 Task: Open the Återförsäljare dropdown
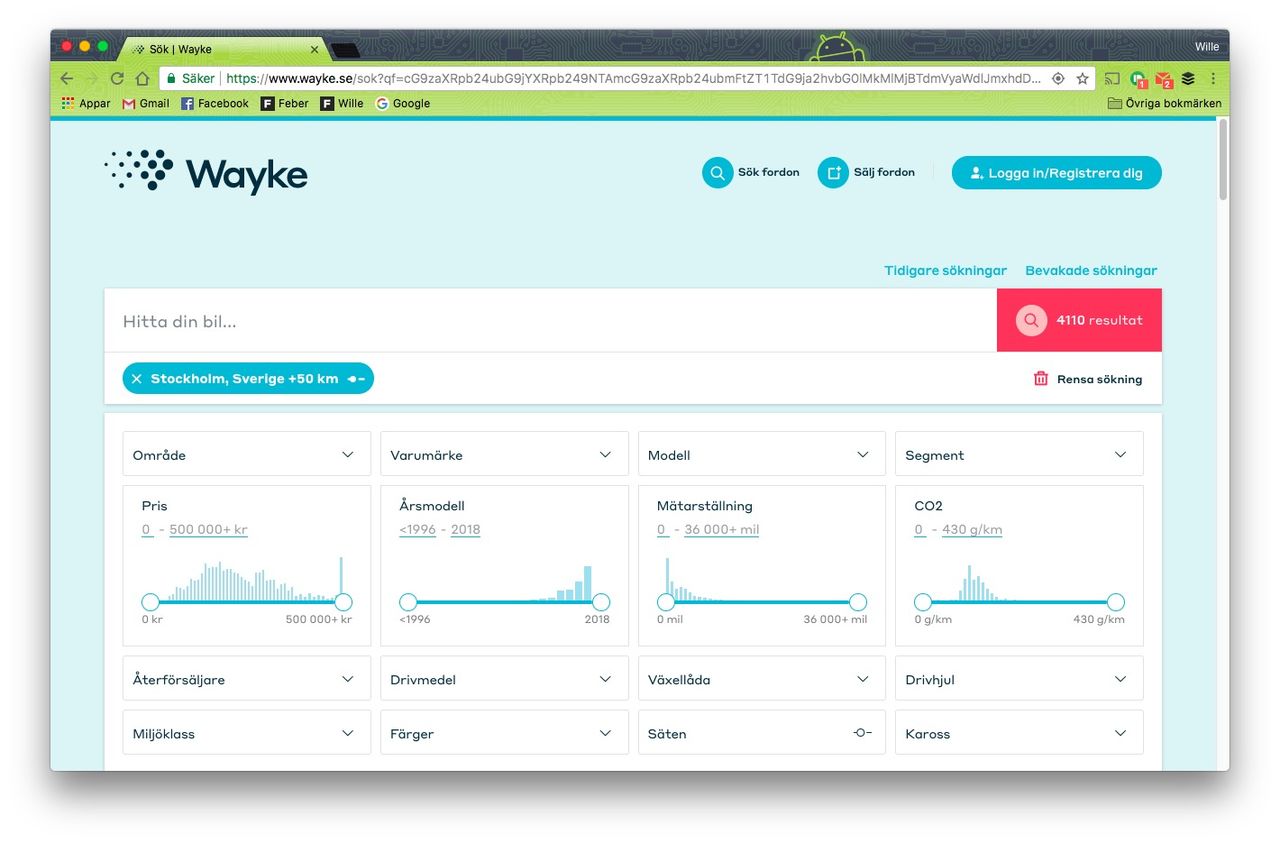coord(246,679)
